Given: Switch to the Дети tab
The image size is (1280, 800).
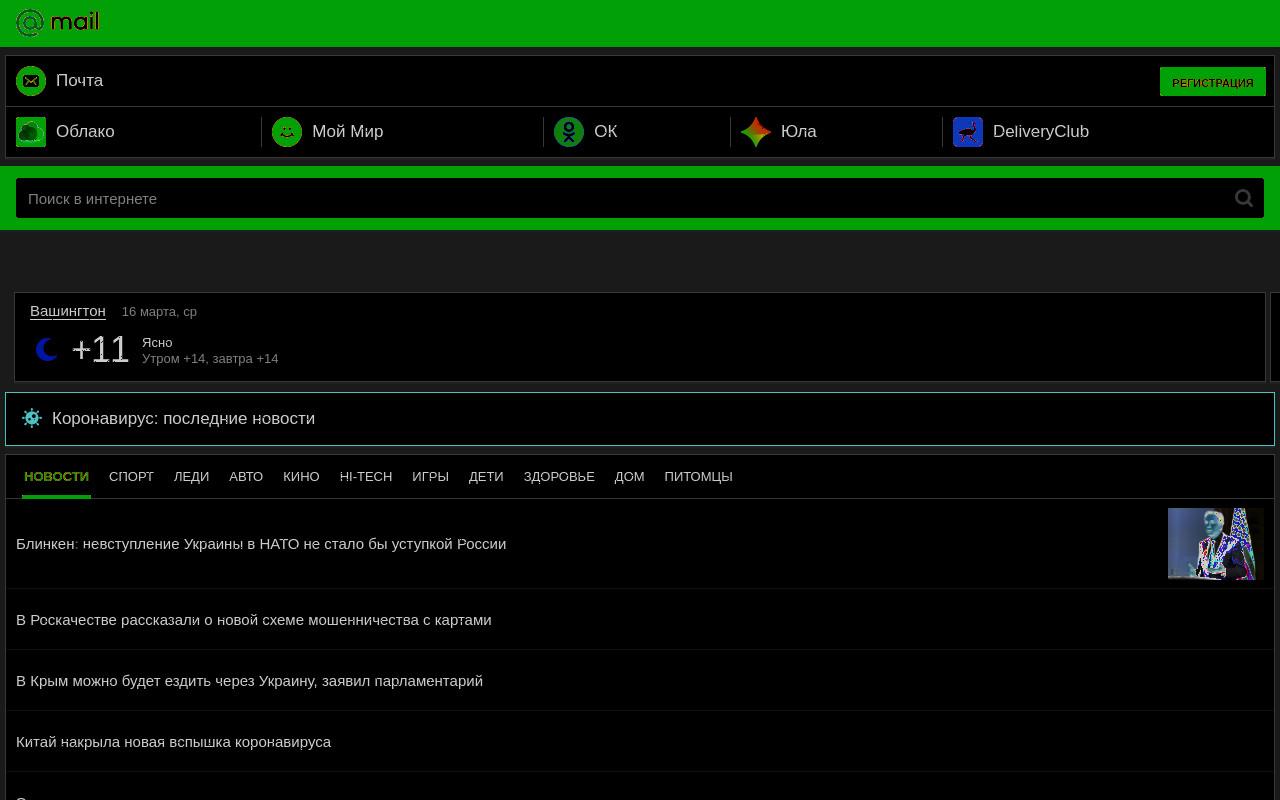Looking at the screenshot, I should [486, 476].
